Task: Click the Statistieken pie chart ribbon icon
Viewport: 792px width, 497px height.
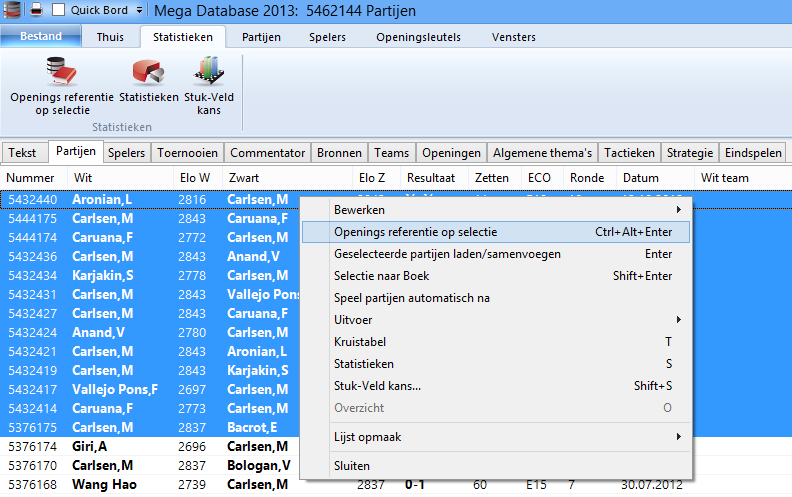Action: point(148,81)
